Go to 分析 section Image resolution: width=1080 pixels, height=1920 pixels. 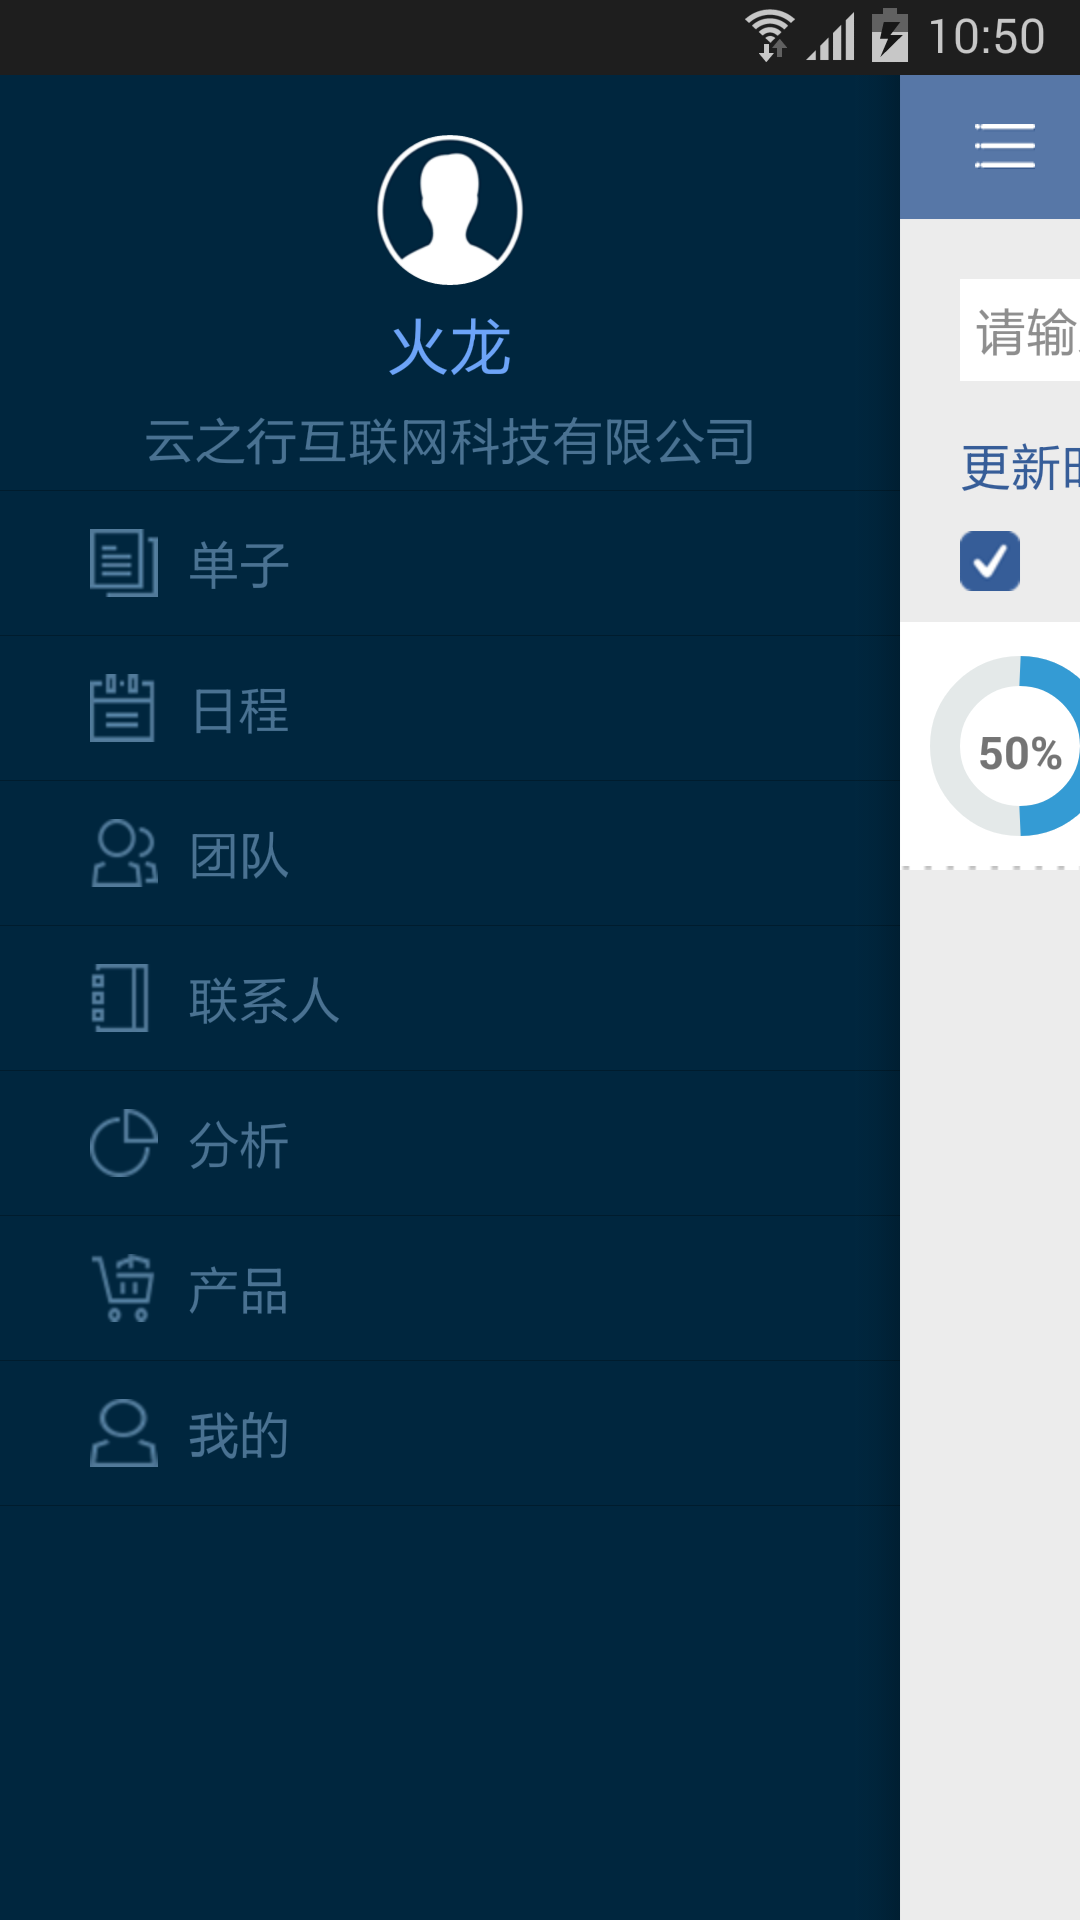(450, 1143)
